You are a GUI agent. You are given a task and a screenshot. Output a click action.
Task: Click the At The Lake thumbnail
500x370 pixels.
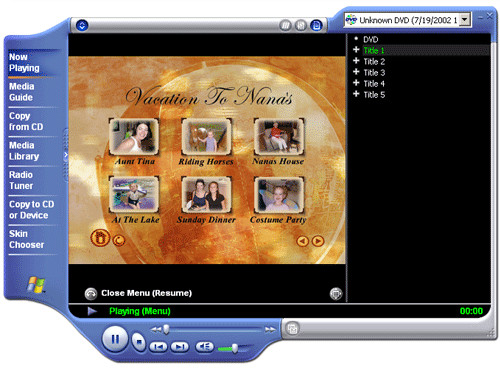[x=134, y=194]
